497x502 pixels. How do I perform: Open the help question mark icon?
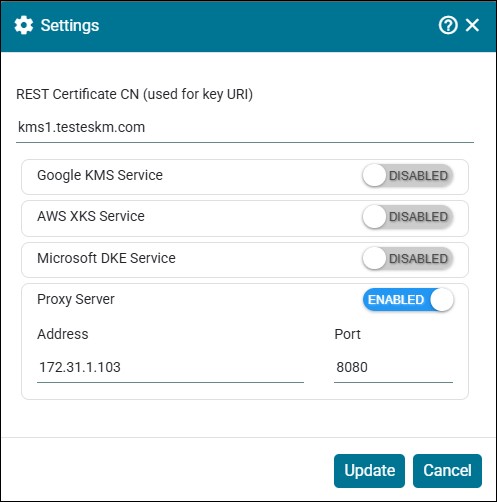click(448, 25)
